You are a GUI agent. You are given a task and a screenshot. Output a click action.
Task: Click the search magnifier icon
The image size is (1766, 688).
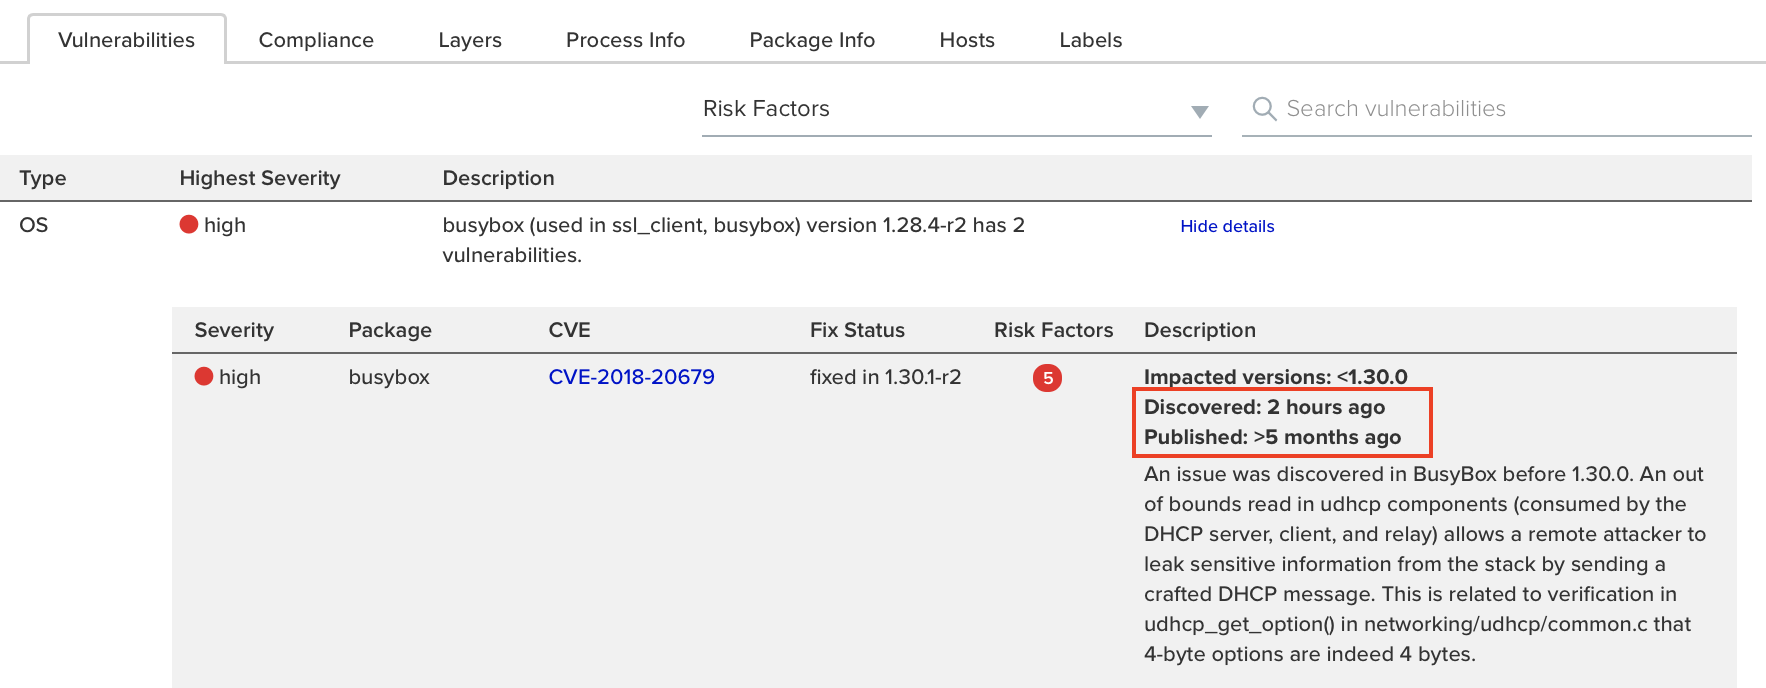pos(1264,109)
